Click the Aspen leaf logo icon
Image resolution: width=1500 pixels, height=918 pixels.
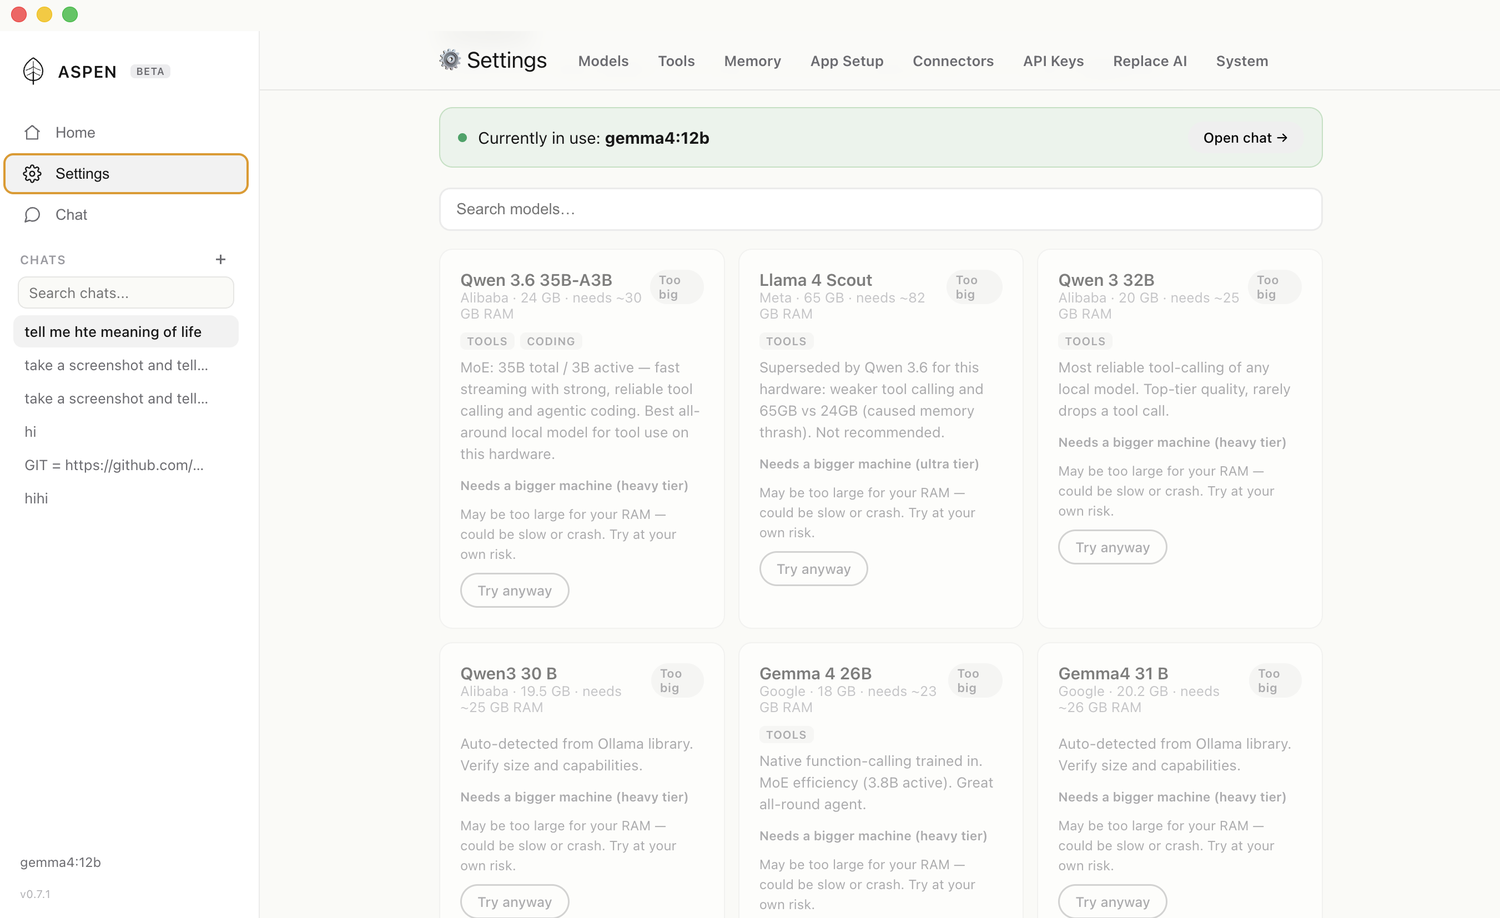click(x=33, y=71)
